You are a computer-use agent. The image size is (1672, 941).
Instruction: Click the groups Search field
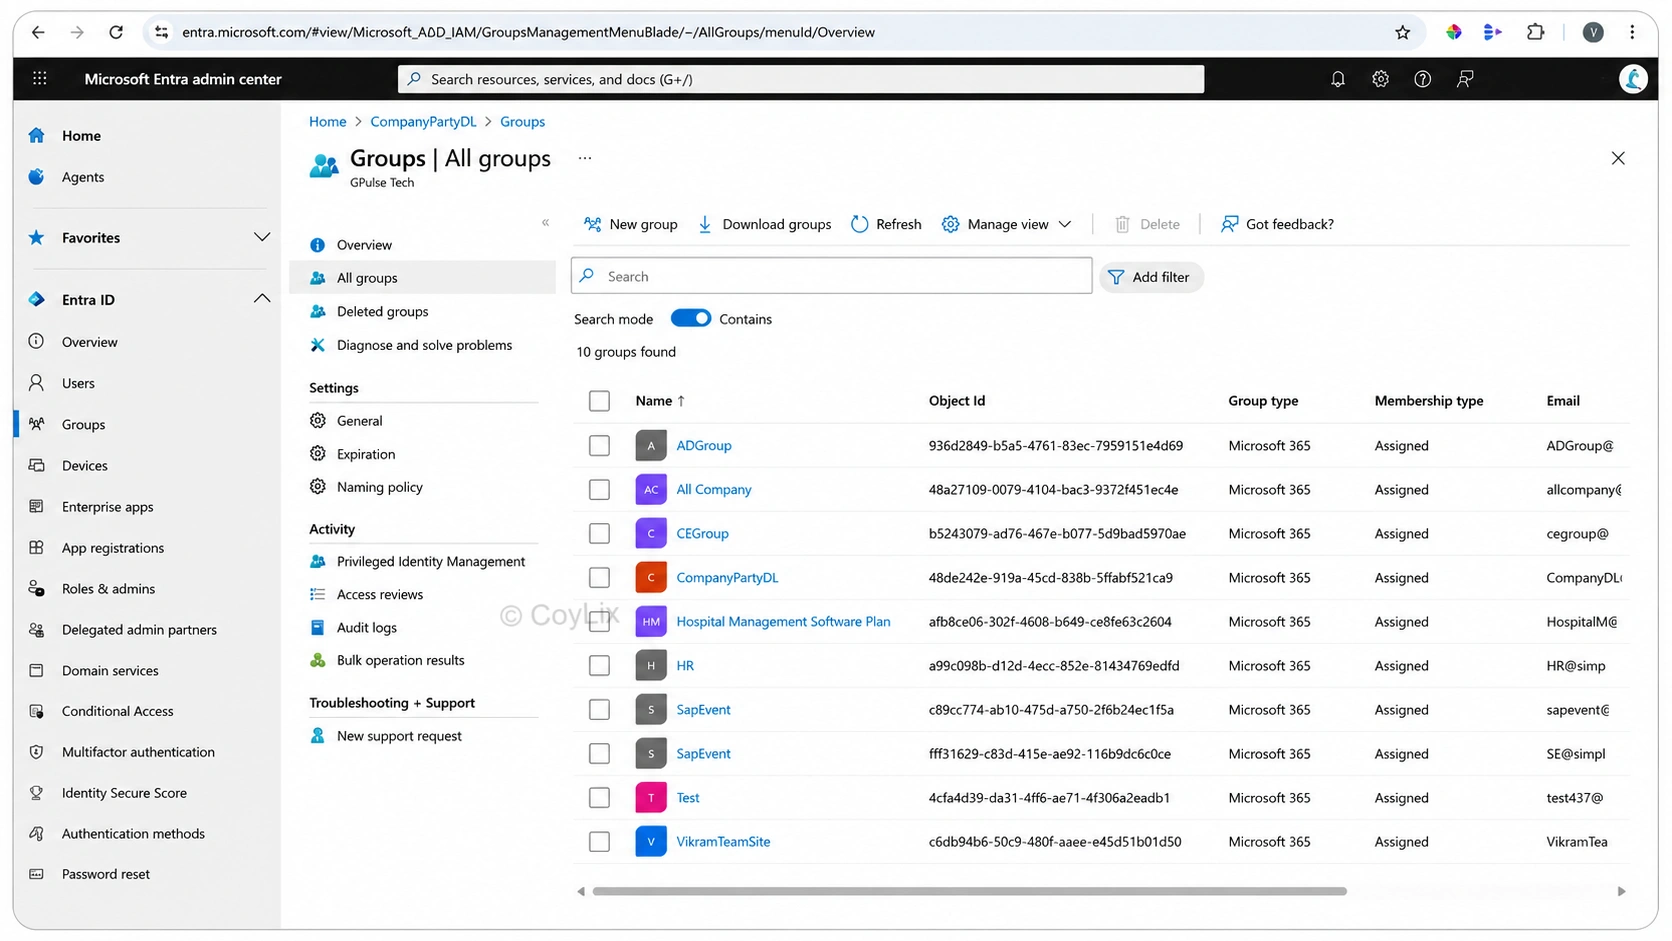831,276
